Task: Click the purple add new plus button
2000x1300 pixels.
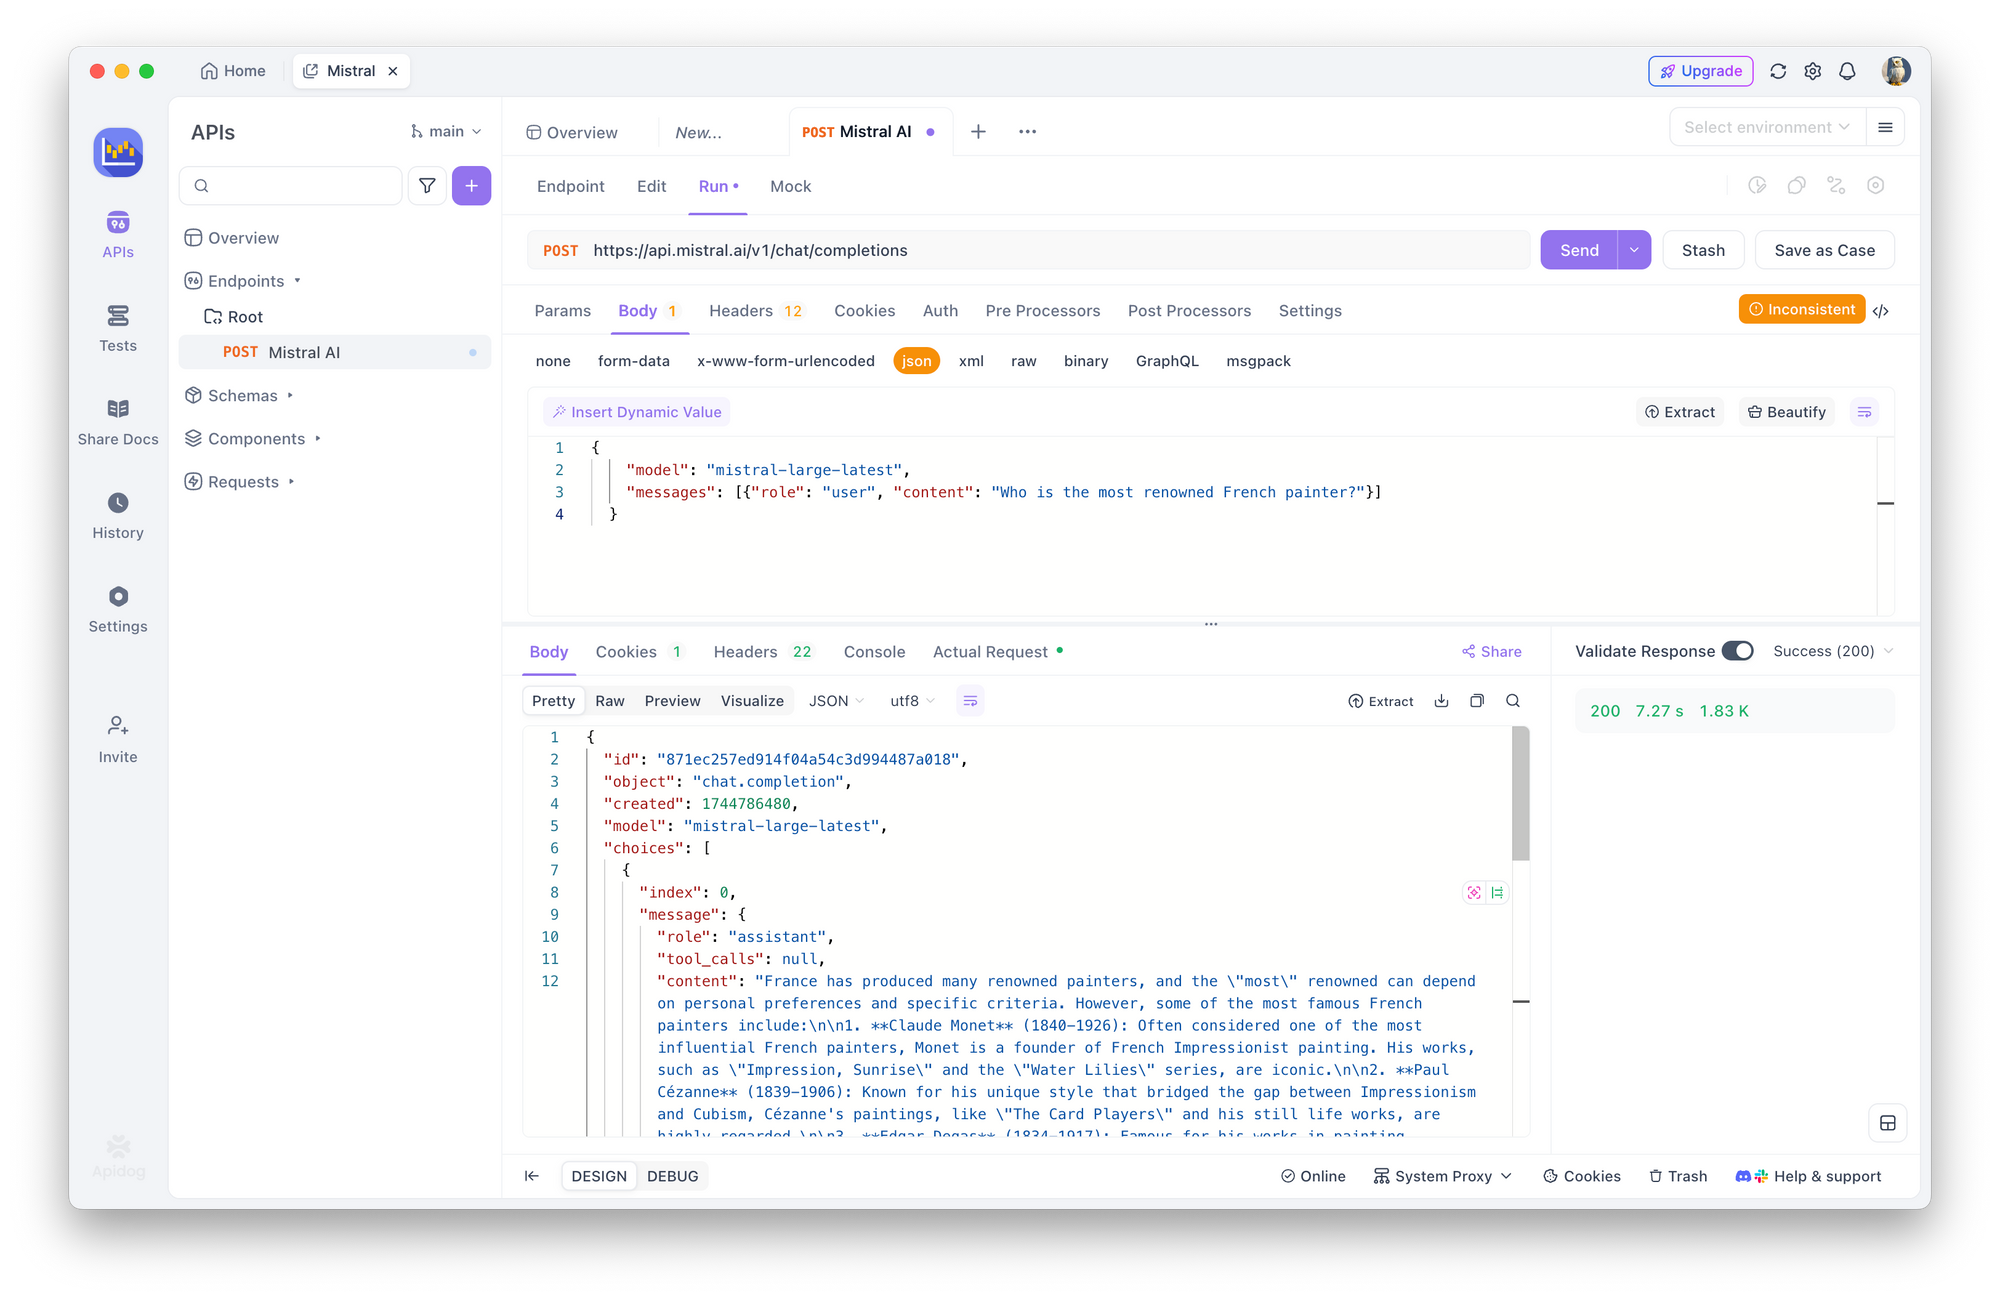Action: 471,185
